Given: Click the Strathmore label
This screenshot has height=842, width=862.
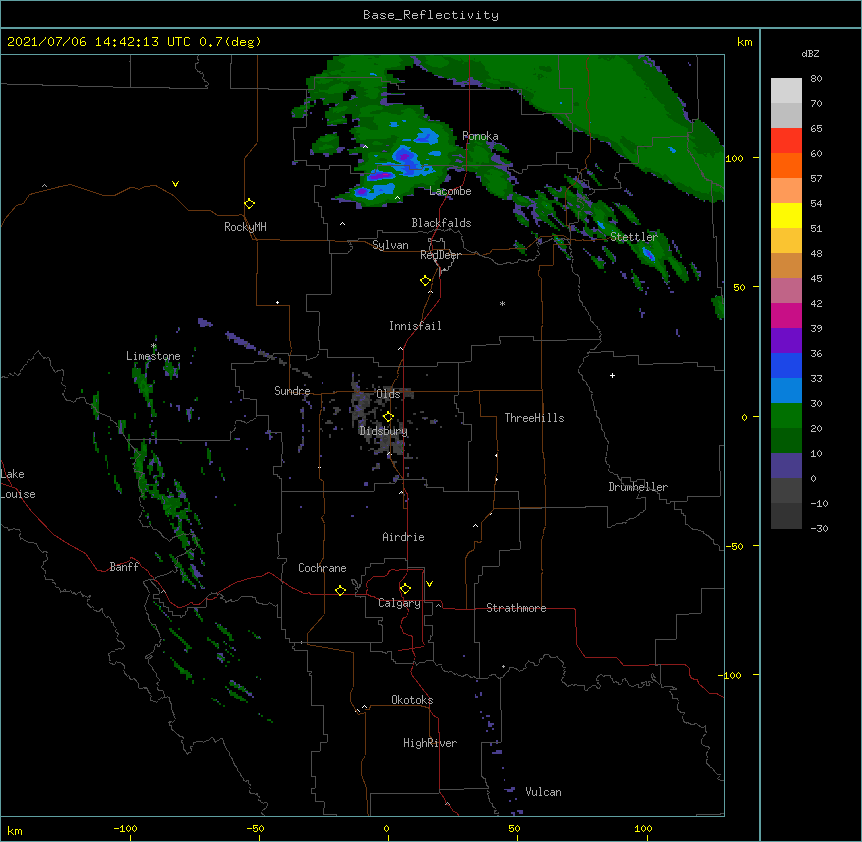Looking at the screenshot, I should (x=516, y=608).
